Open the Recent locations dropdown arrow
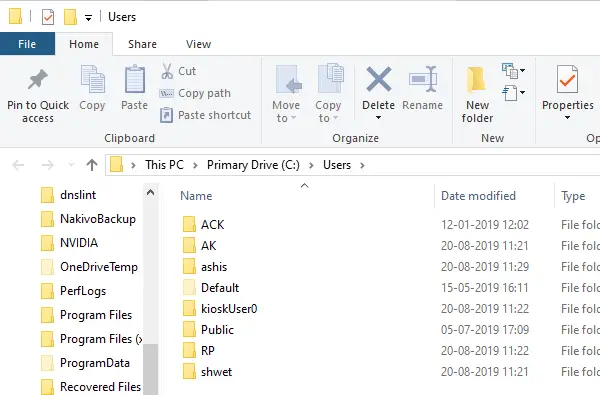Viewport: 600px width, 395px height. 71,165
